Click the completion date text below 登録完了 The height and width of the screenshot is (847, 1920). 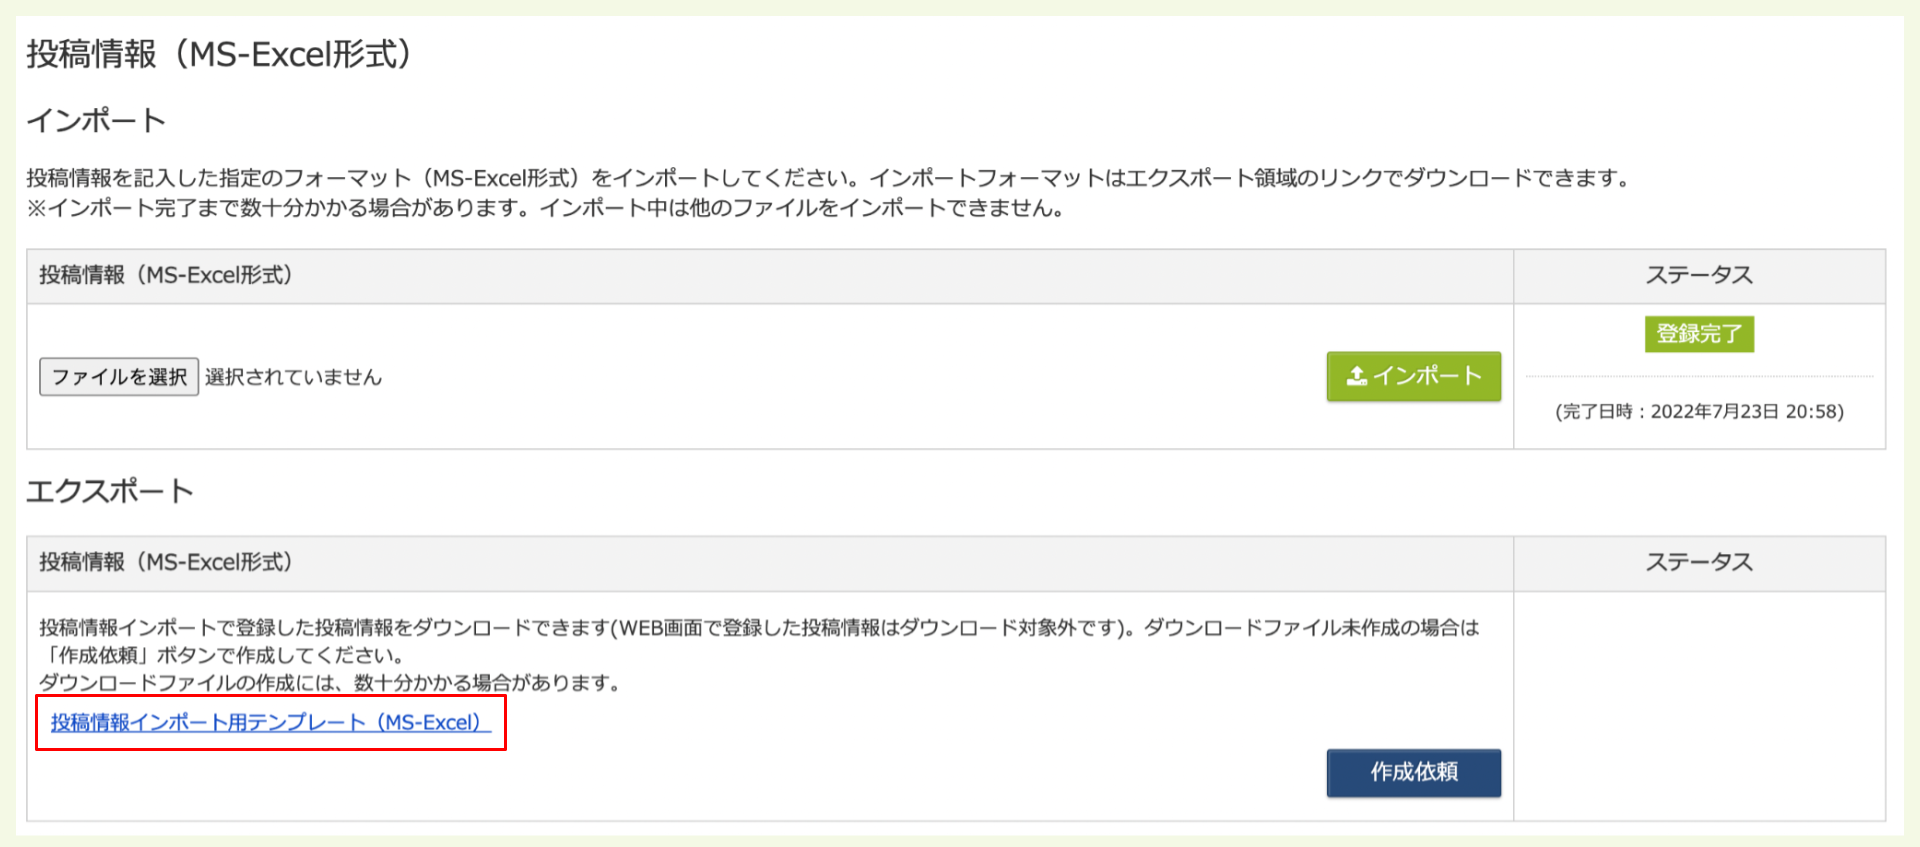tap(1698, 411)
